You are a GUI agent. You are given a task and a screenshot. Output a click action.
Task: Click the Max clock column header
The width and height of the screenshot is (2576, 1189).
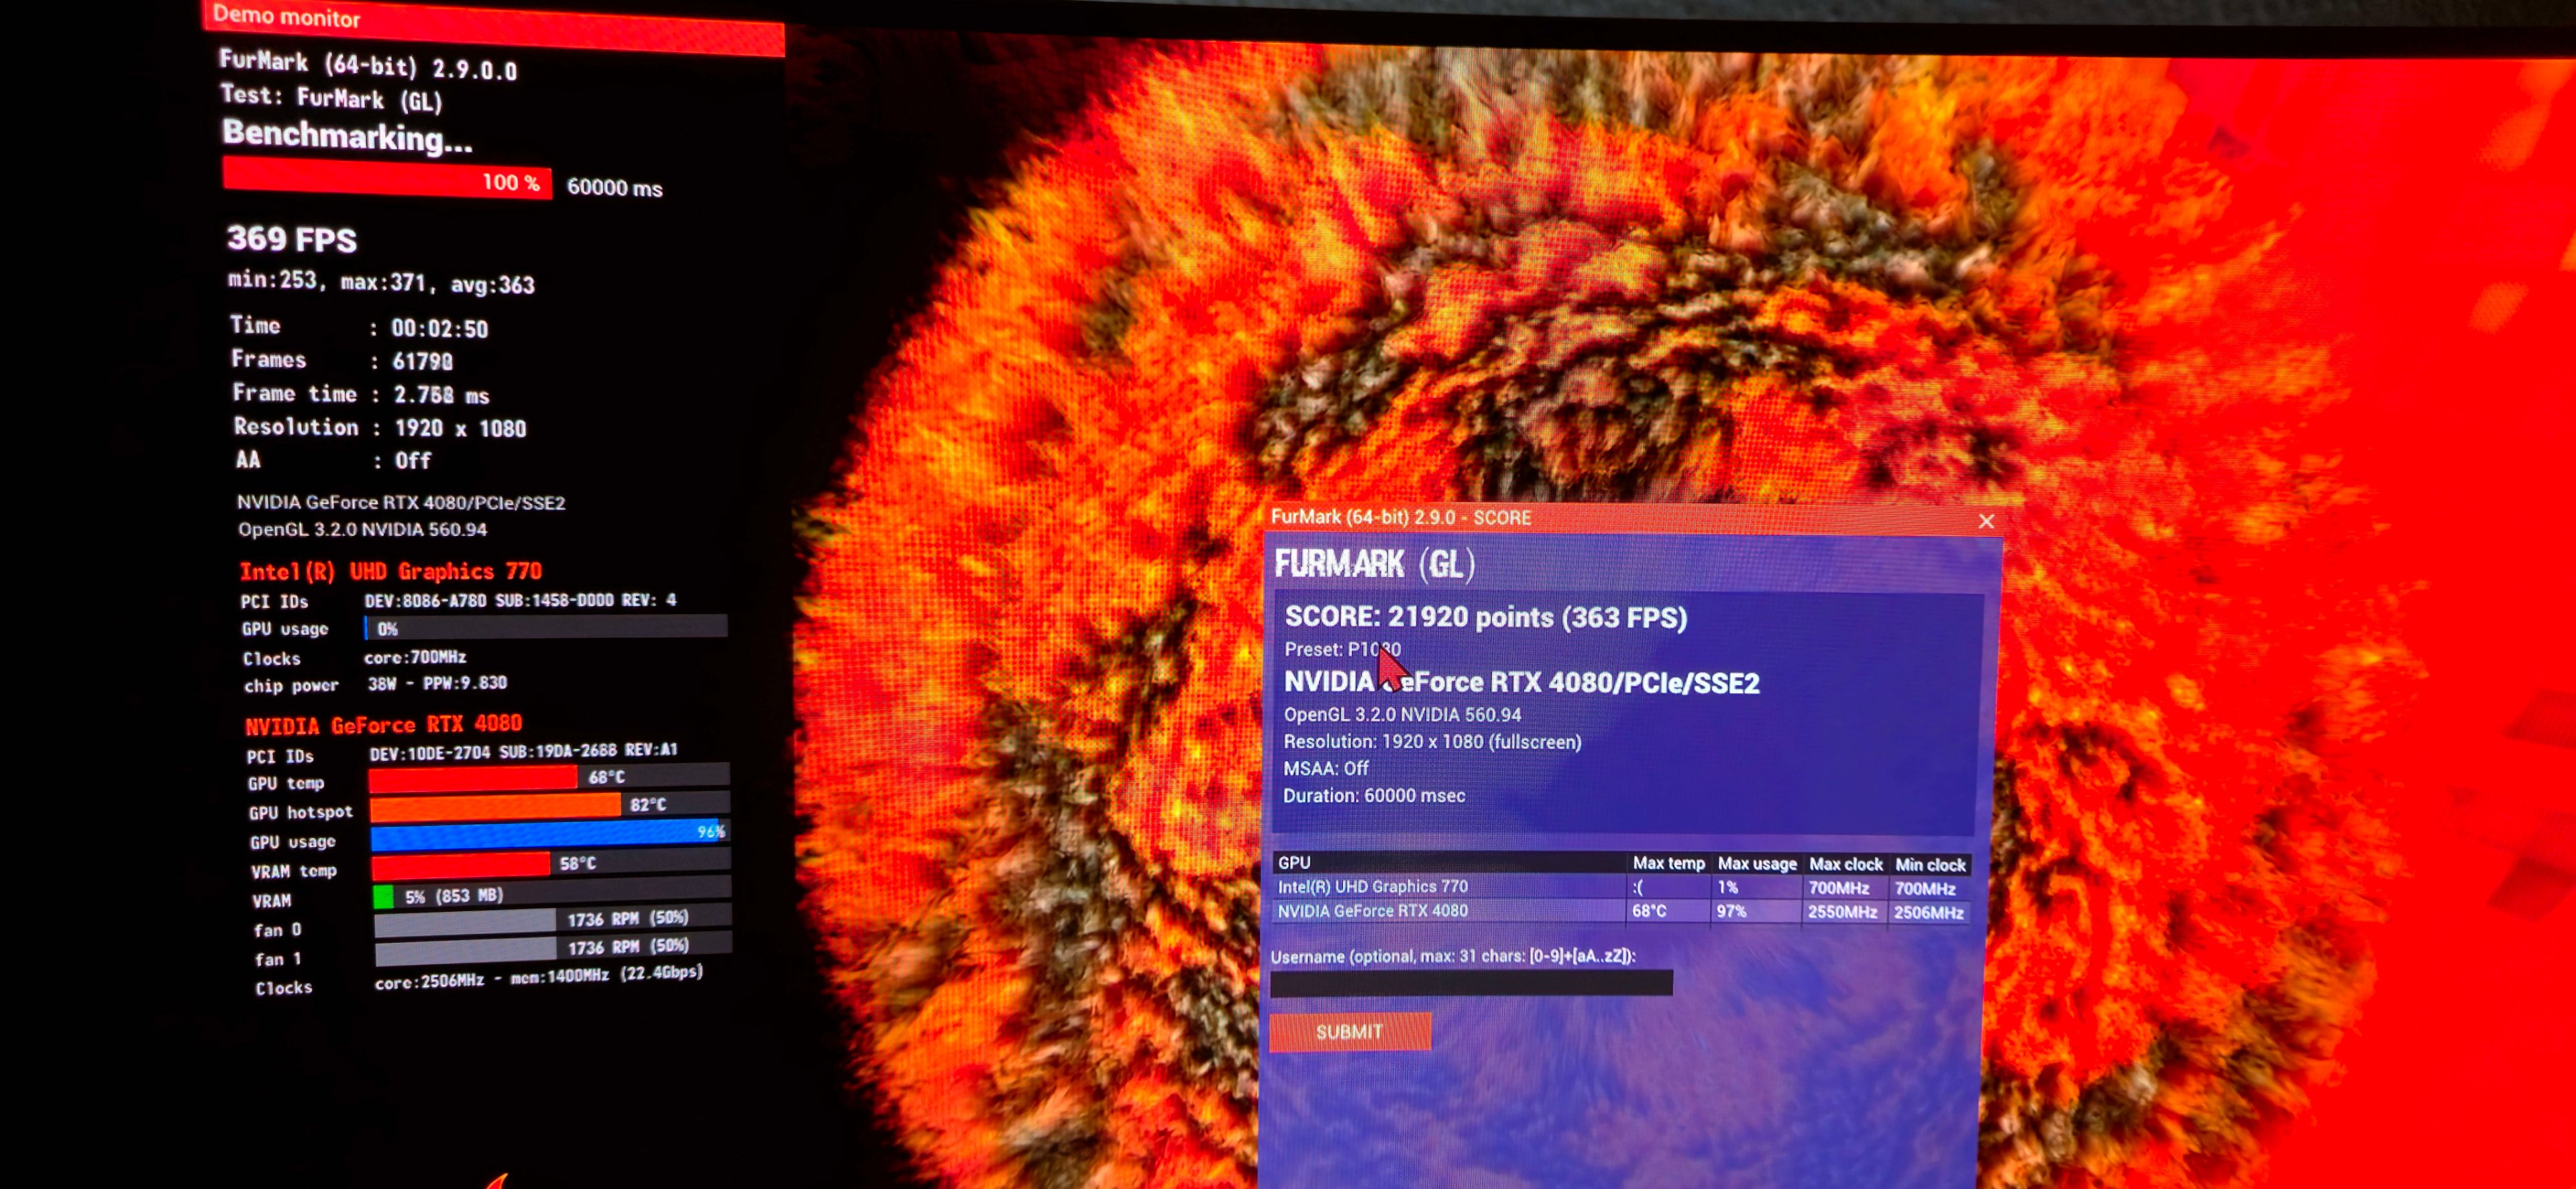[x=1845, y=864]
